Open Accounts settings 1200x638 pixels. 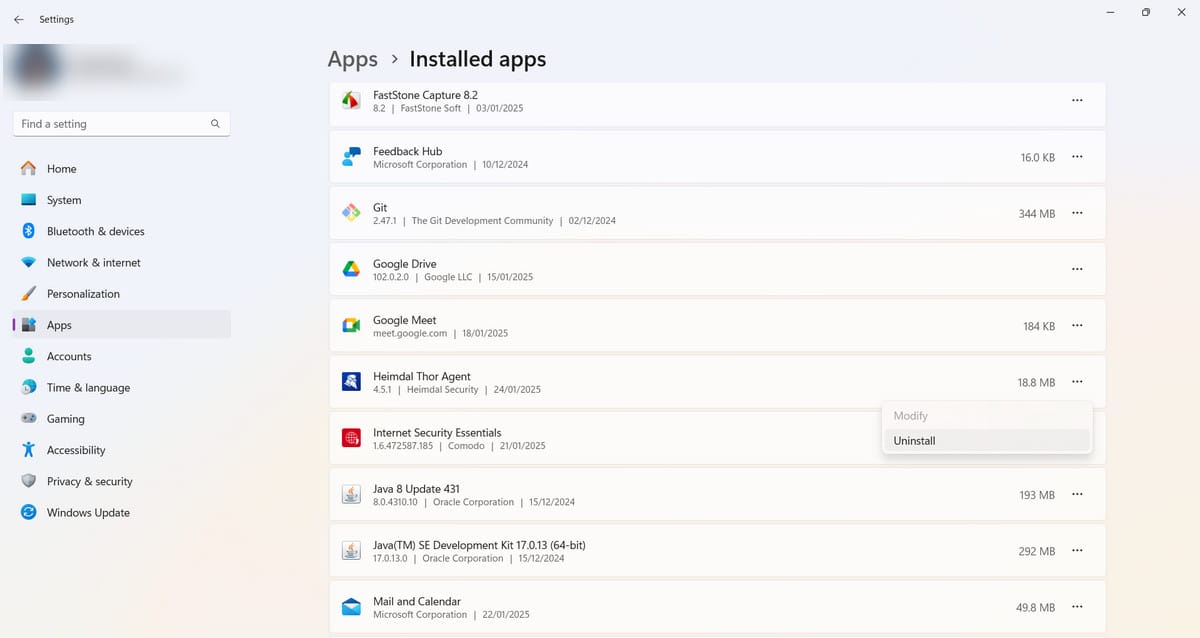[x=121, y=356]
